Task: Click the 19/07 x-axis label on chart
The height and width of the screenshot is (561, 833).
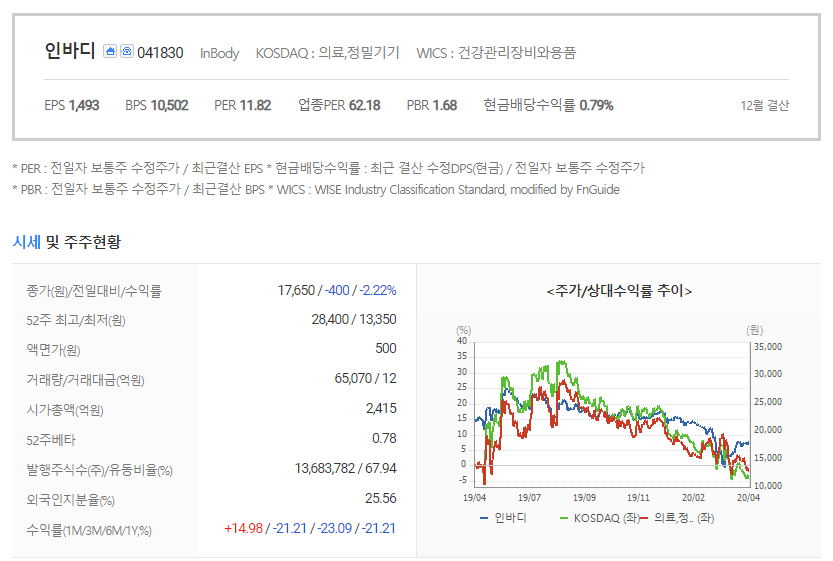Action: coord(530,498)
